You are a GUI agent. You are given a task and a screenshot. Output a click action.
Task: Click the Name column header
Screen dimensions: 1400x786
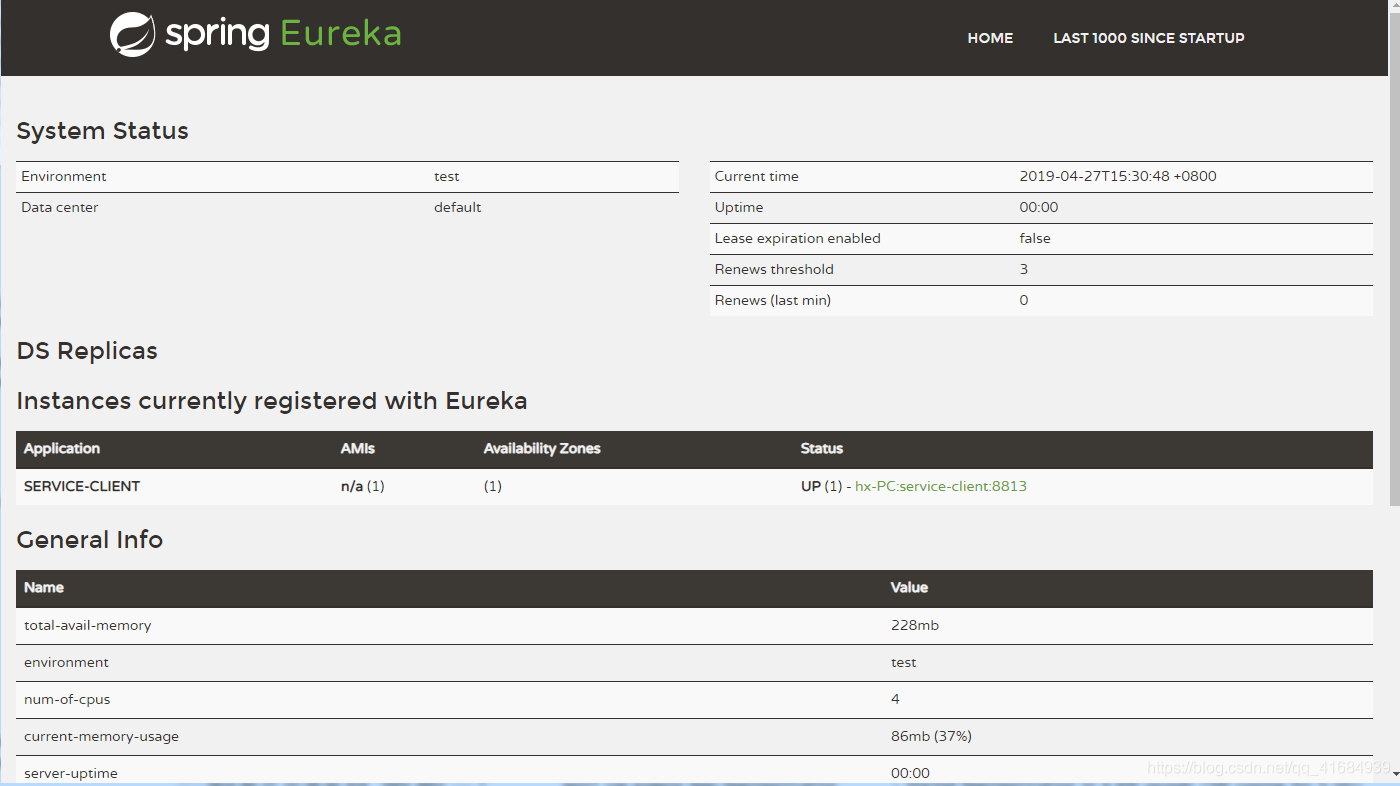tap(44, 587)
